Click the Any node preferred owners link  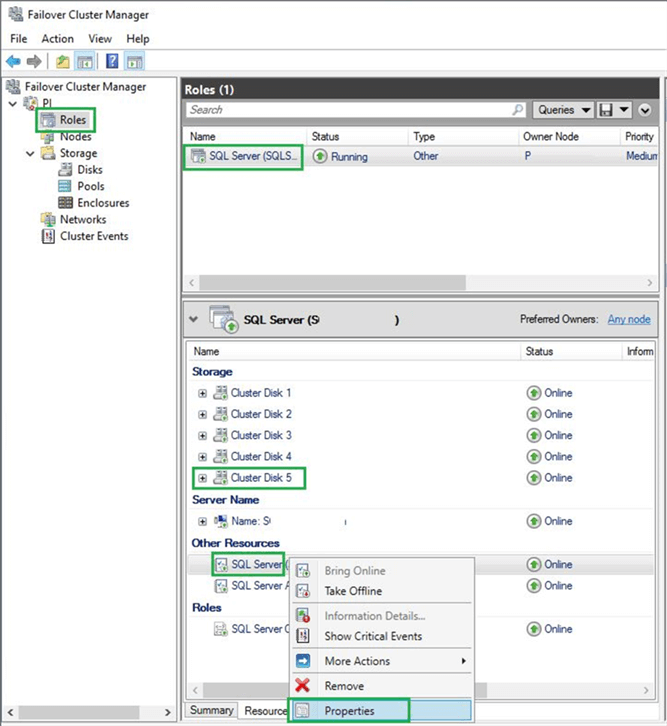(x=629, y=319)
